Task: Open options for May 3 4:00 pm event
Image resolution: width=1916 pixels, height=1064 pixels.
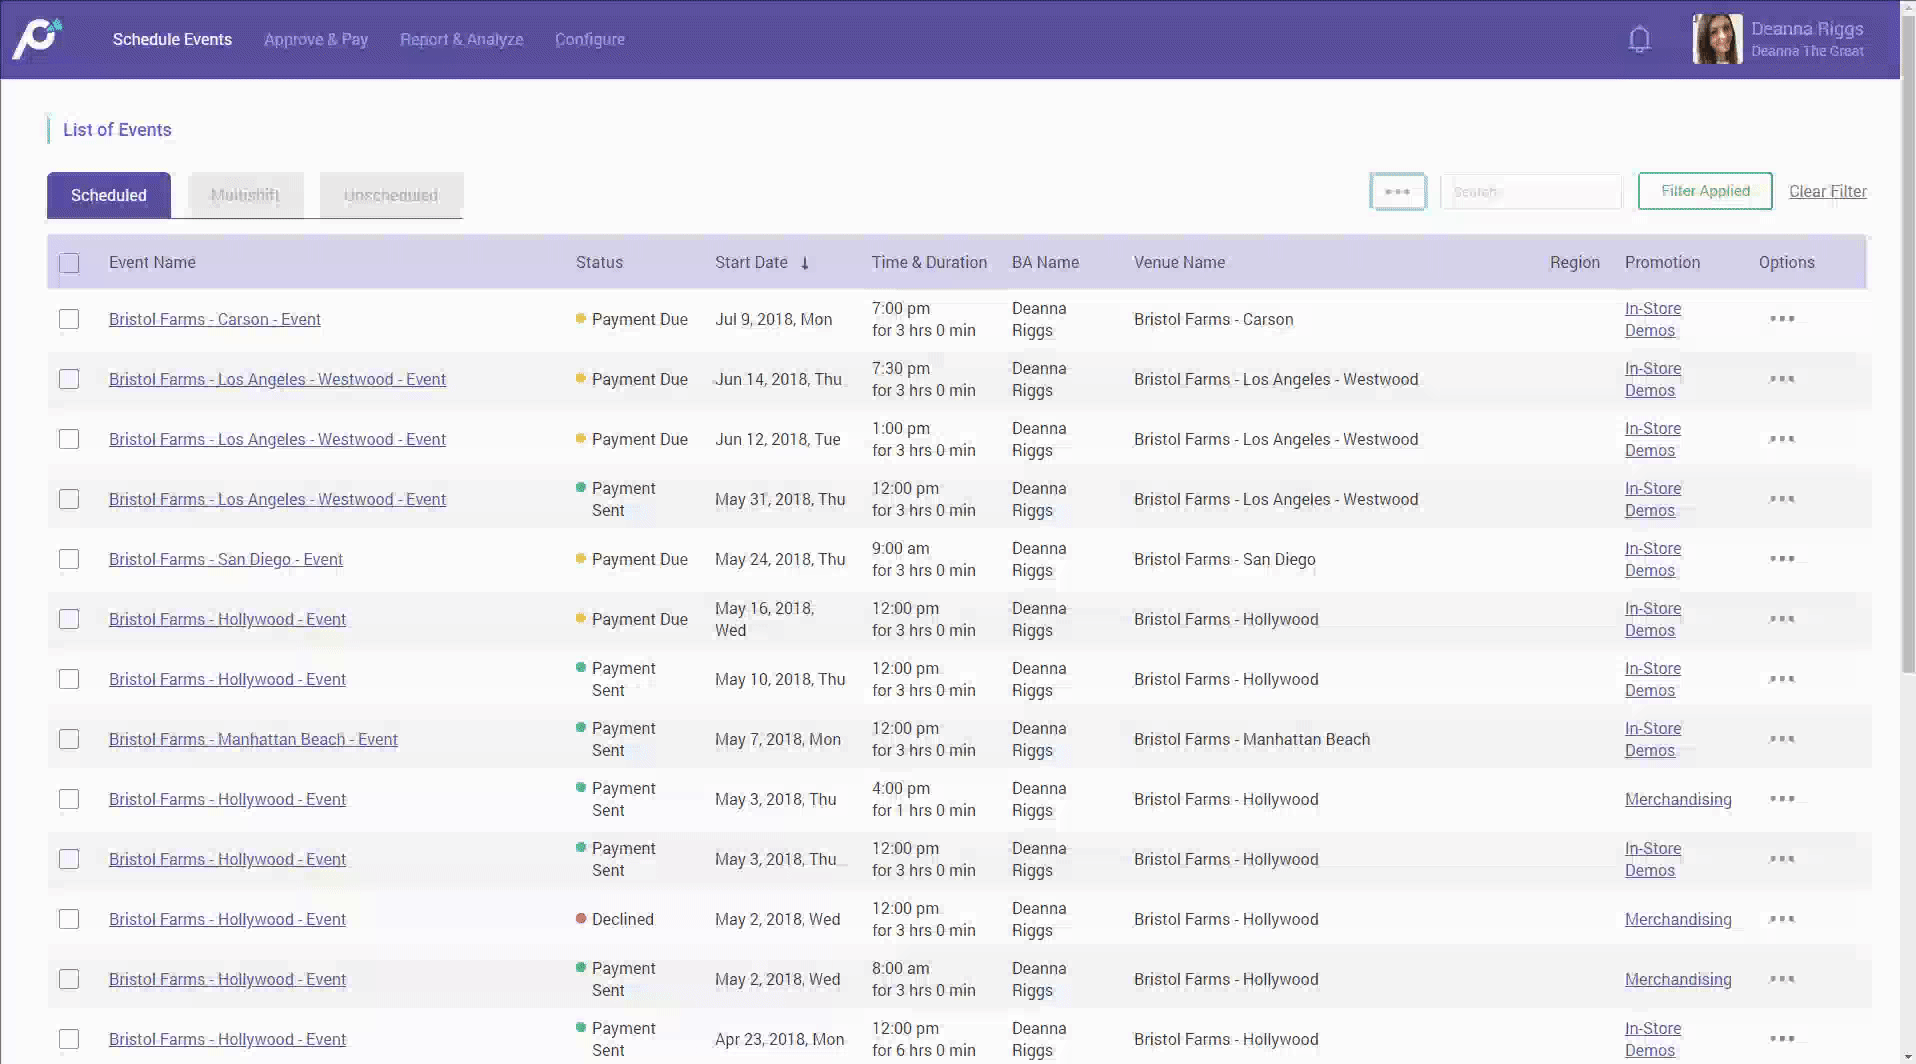Action: (x=1782, y=799)
